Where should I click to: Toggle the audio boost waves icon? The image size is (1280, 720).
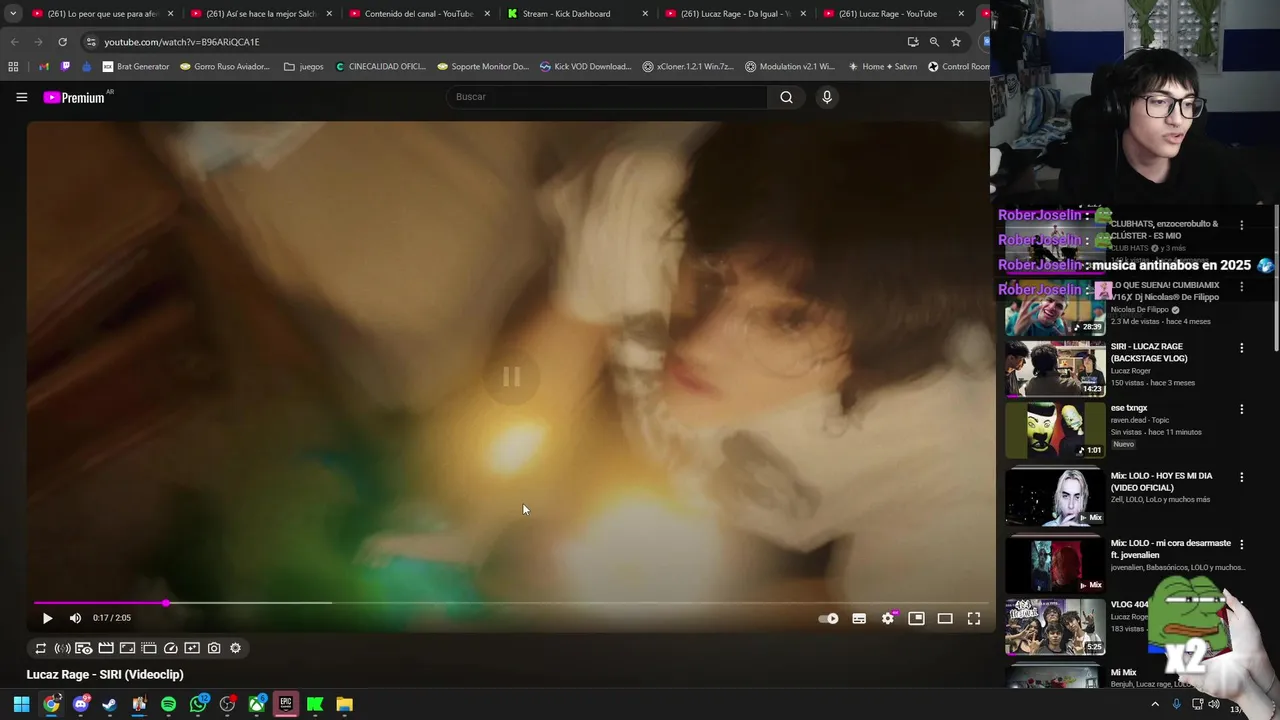tap(62, 648)
